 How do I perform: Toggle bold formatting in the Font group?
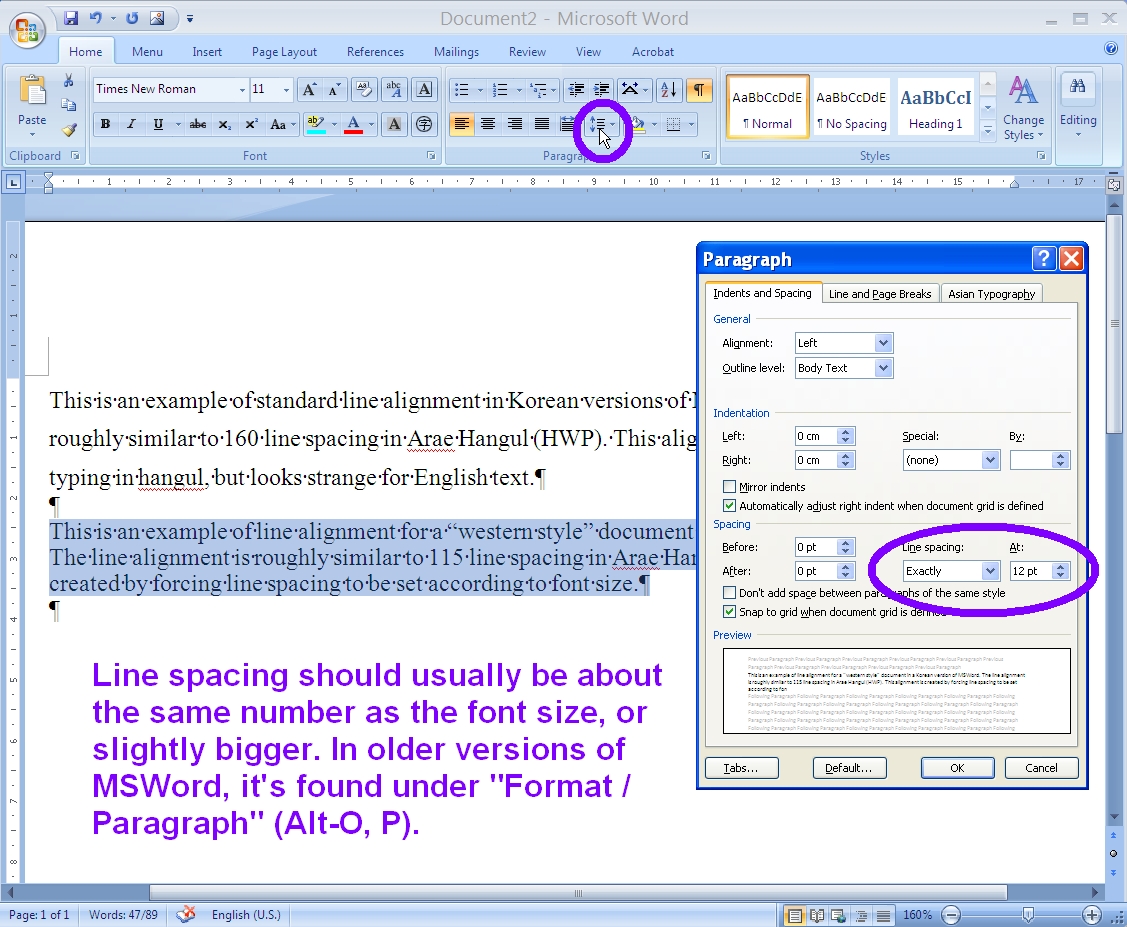click(105, 124)
